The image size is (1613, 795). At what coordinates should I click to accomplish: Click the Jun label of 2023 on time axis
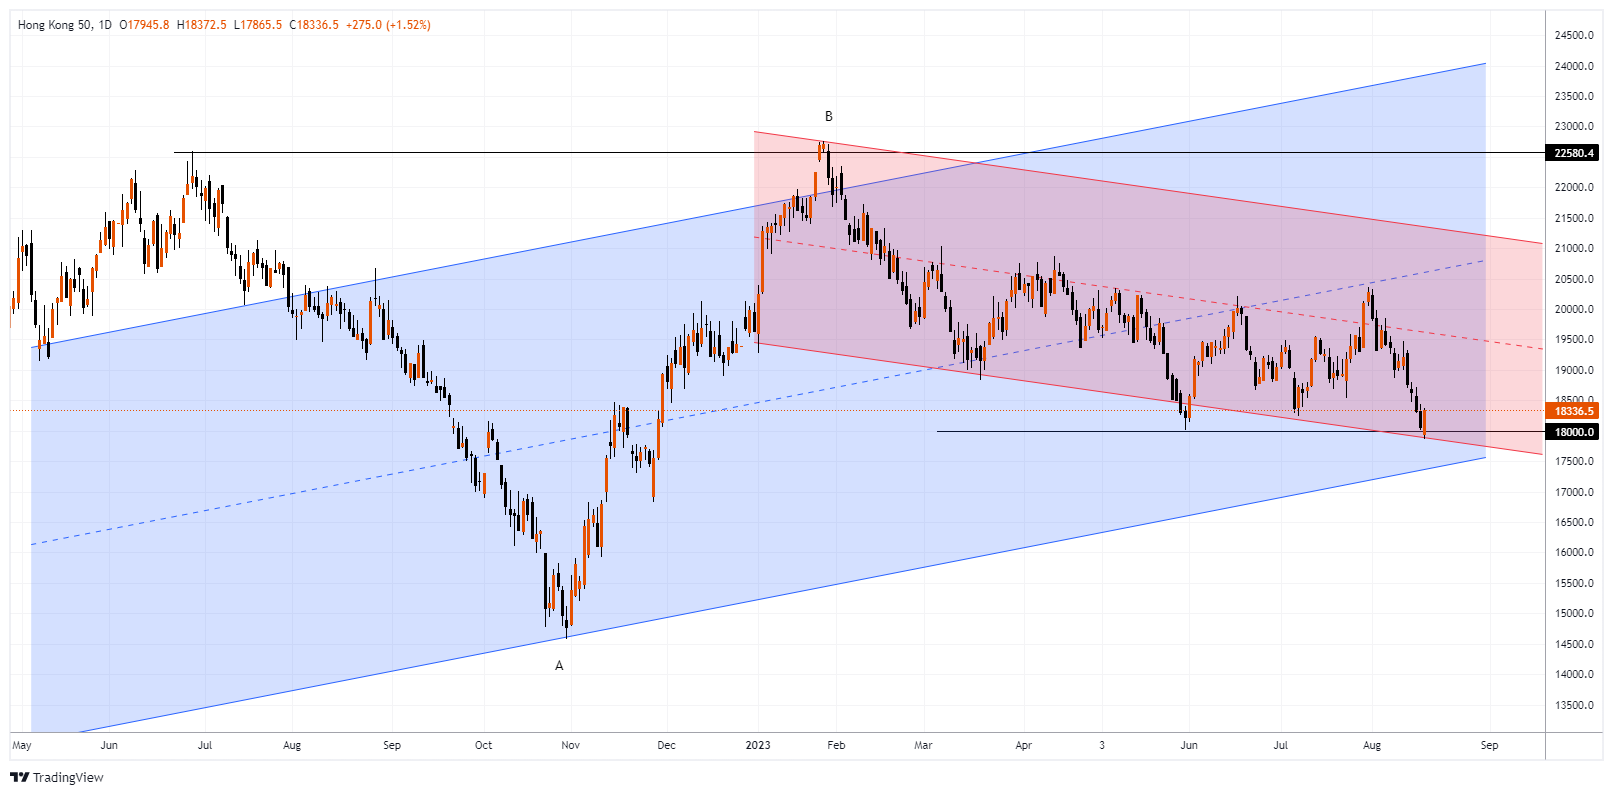tap(1189, 745)
